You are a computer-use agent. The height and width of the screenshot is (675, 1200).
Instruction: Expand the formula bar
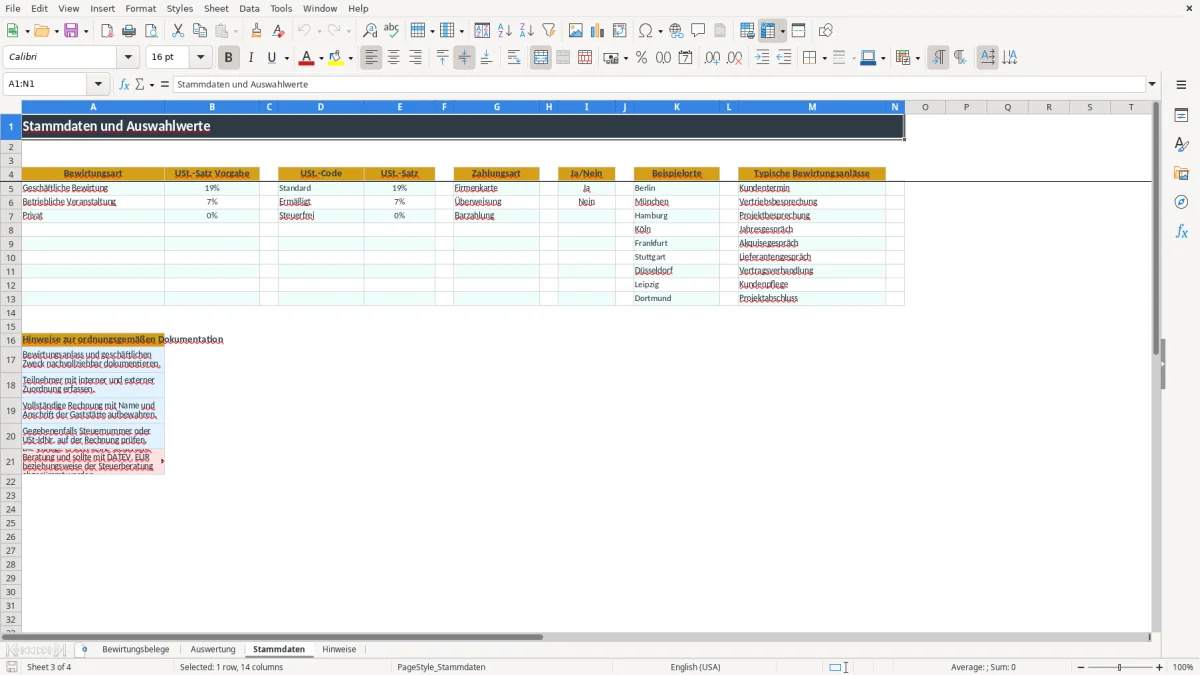click(x=1152, y=84)
